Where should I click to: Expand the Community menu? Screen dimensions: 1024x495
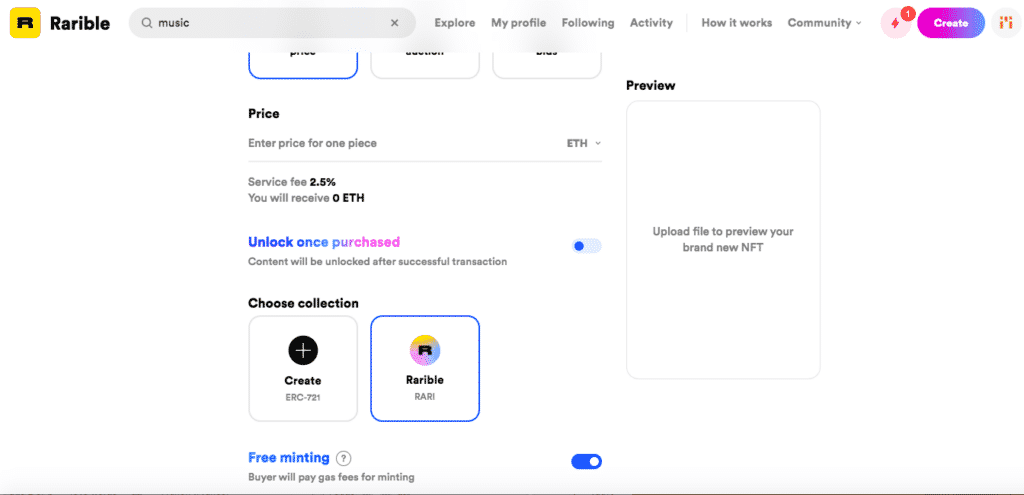coord(824,23)
